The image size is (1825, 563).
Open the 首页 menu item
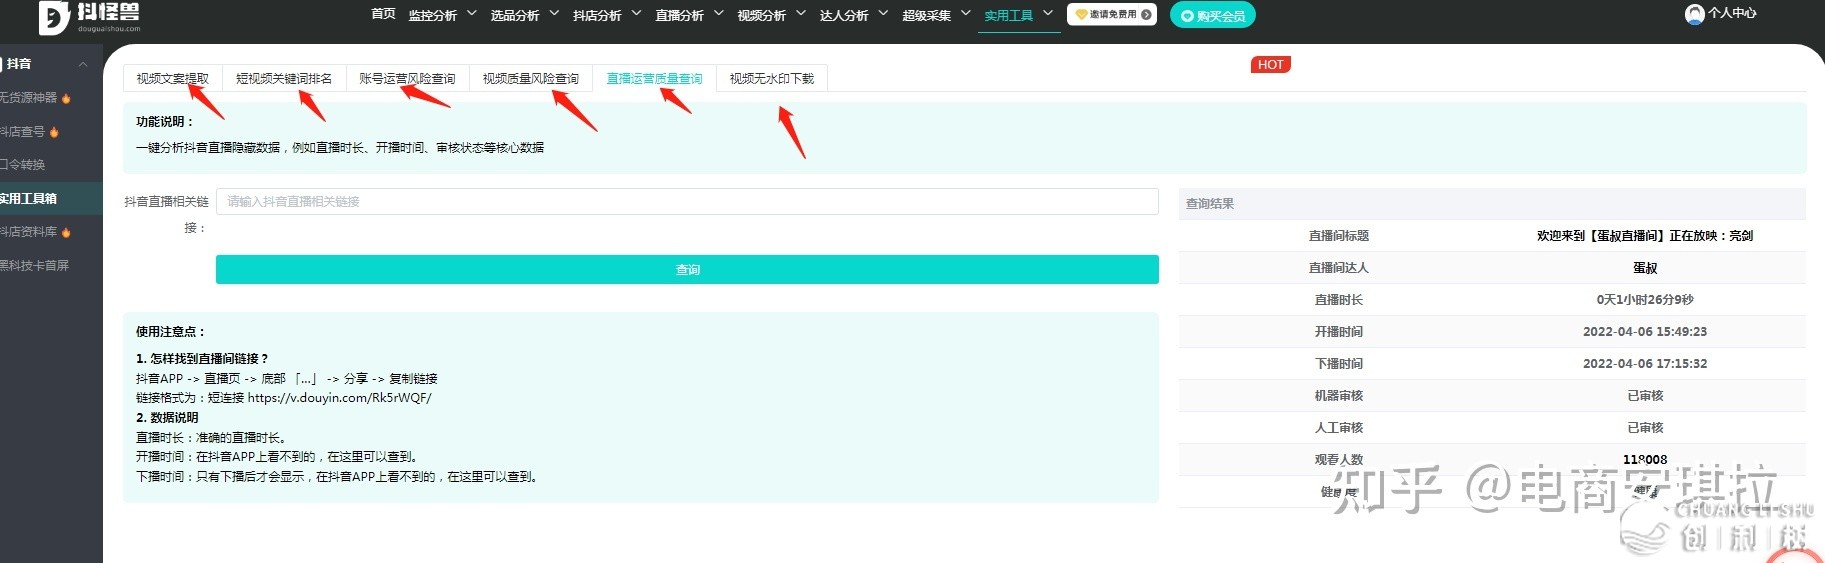click(x=383, y=14)
